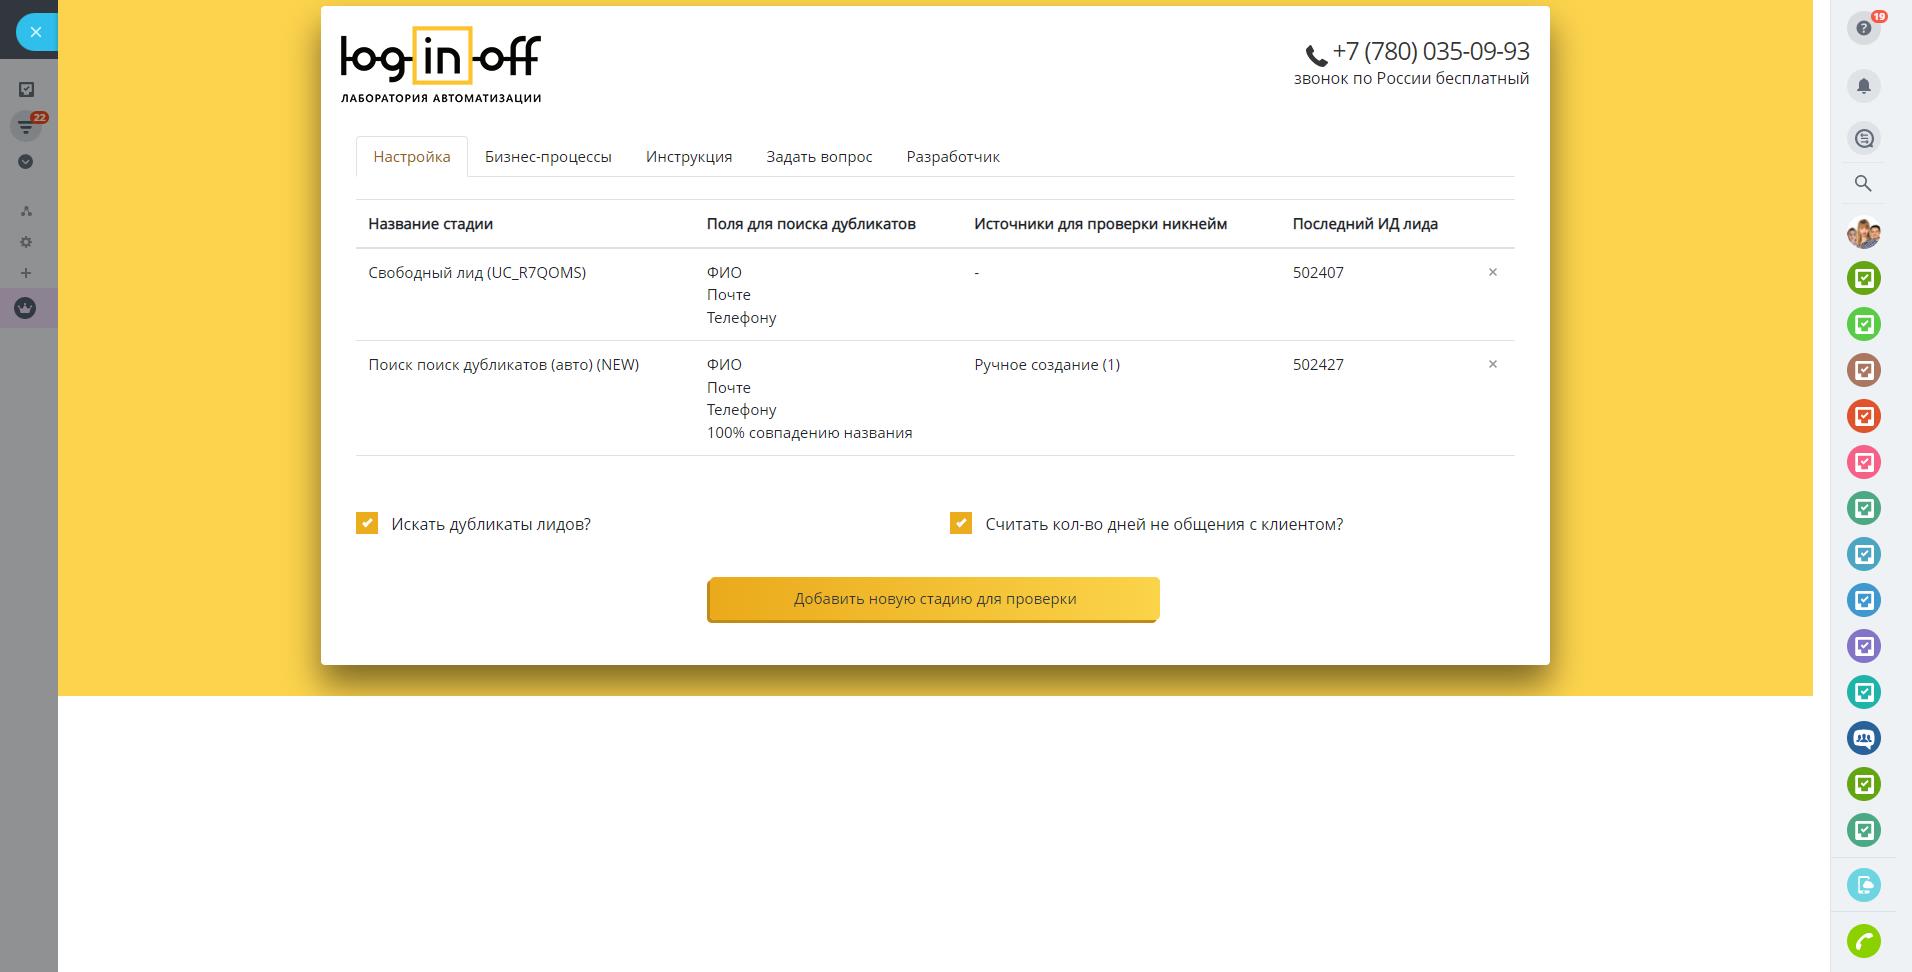
Task: Open the brown task chat icon
Action: pos(1864,370)
